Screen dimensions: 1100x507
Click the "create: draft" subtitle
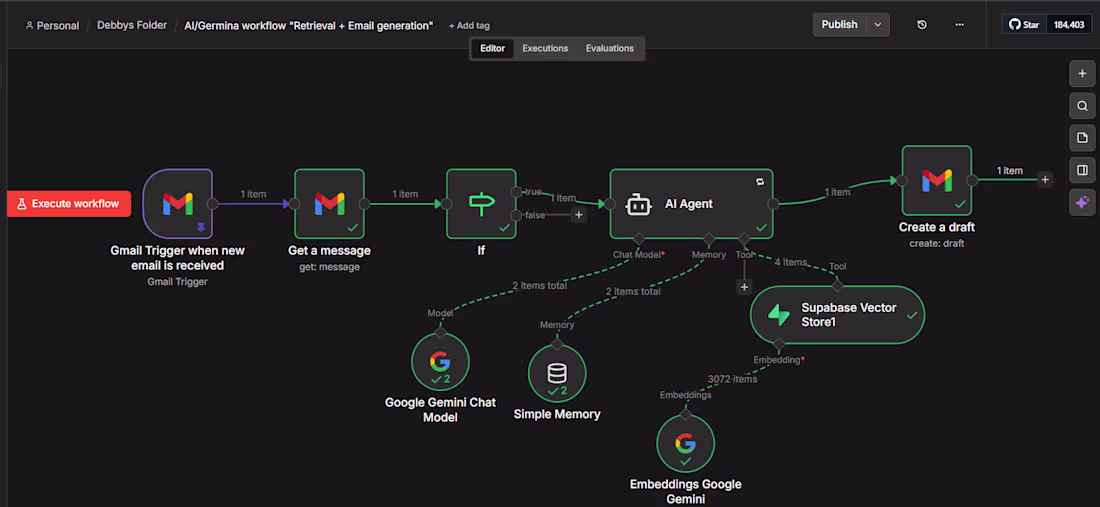click(x=937, y=243)
